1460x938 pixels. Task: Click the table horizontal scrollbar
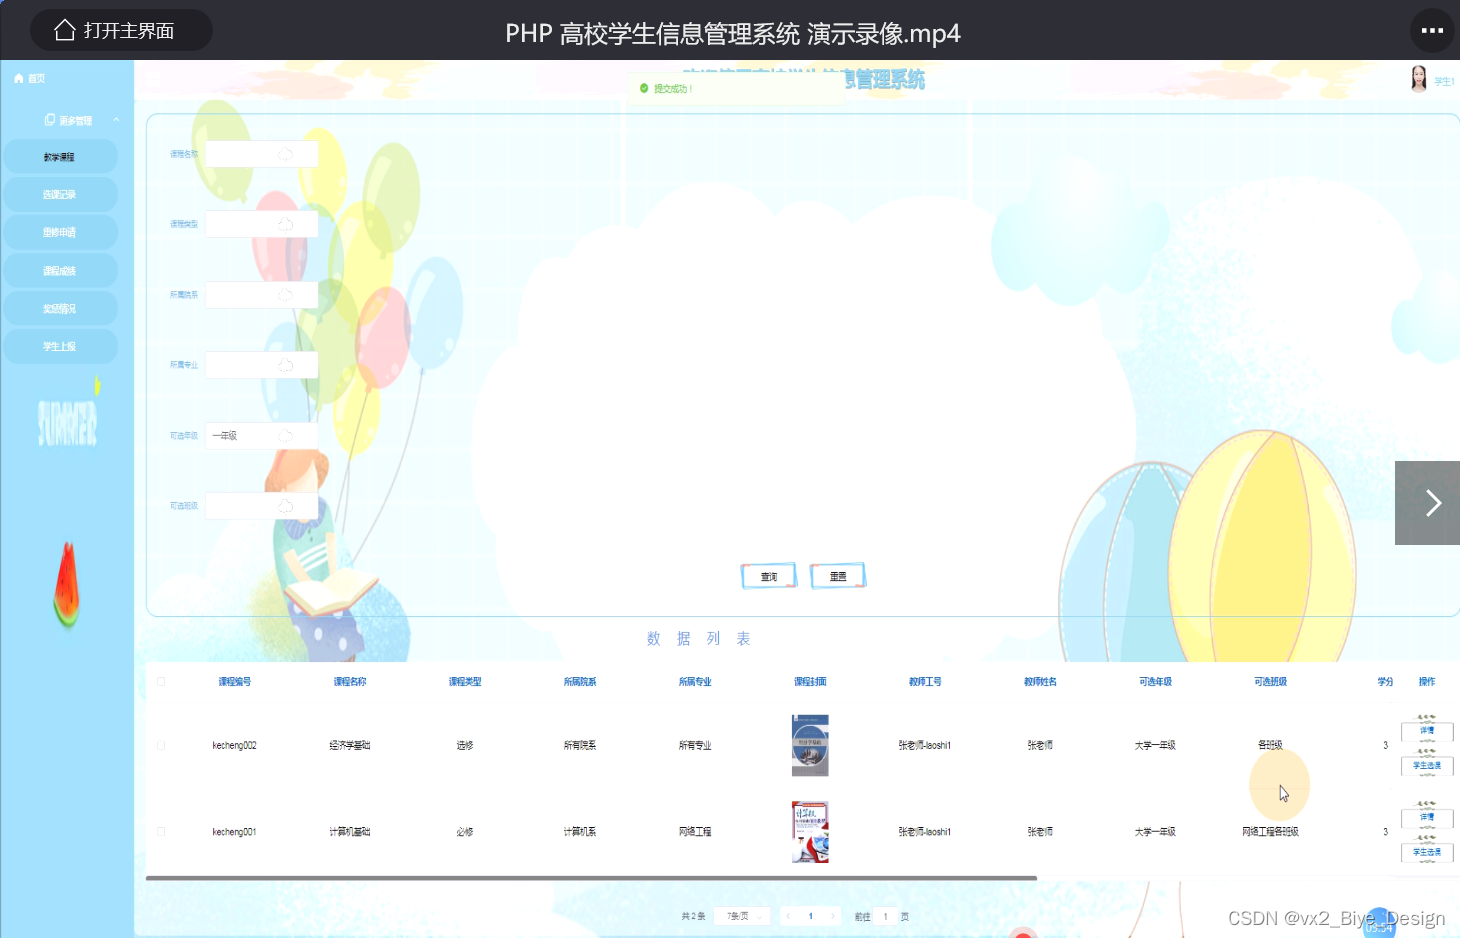click(591, 878)
